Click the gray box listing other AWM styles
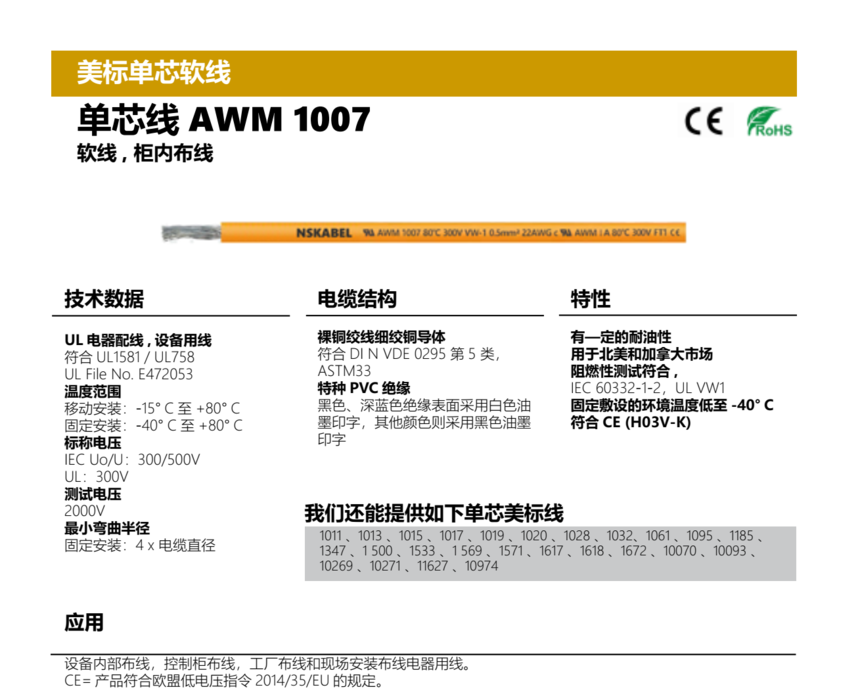 [550, 552]
